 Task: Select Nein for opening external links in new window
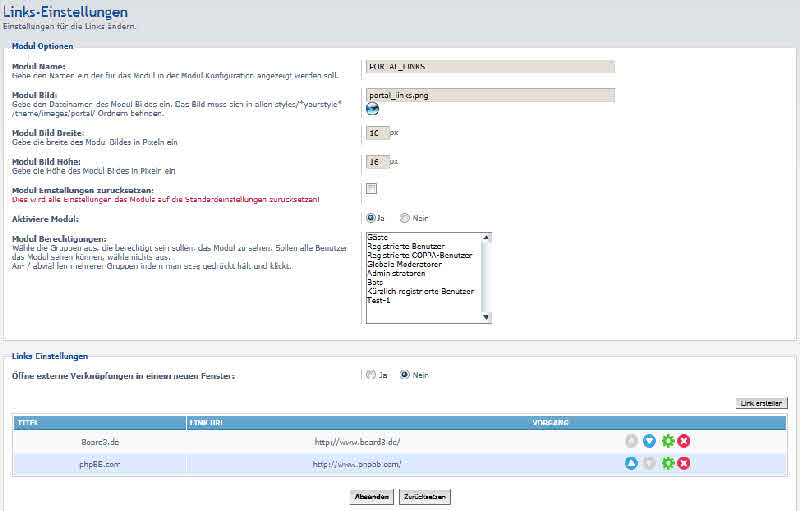404,375
